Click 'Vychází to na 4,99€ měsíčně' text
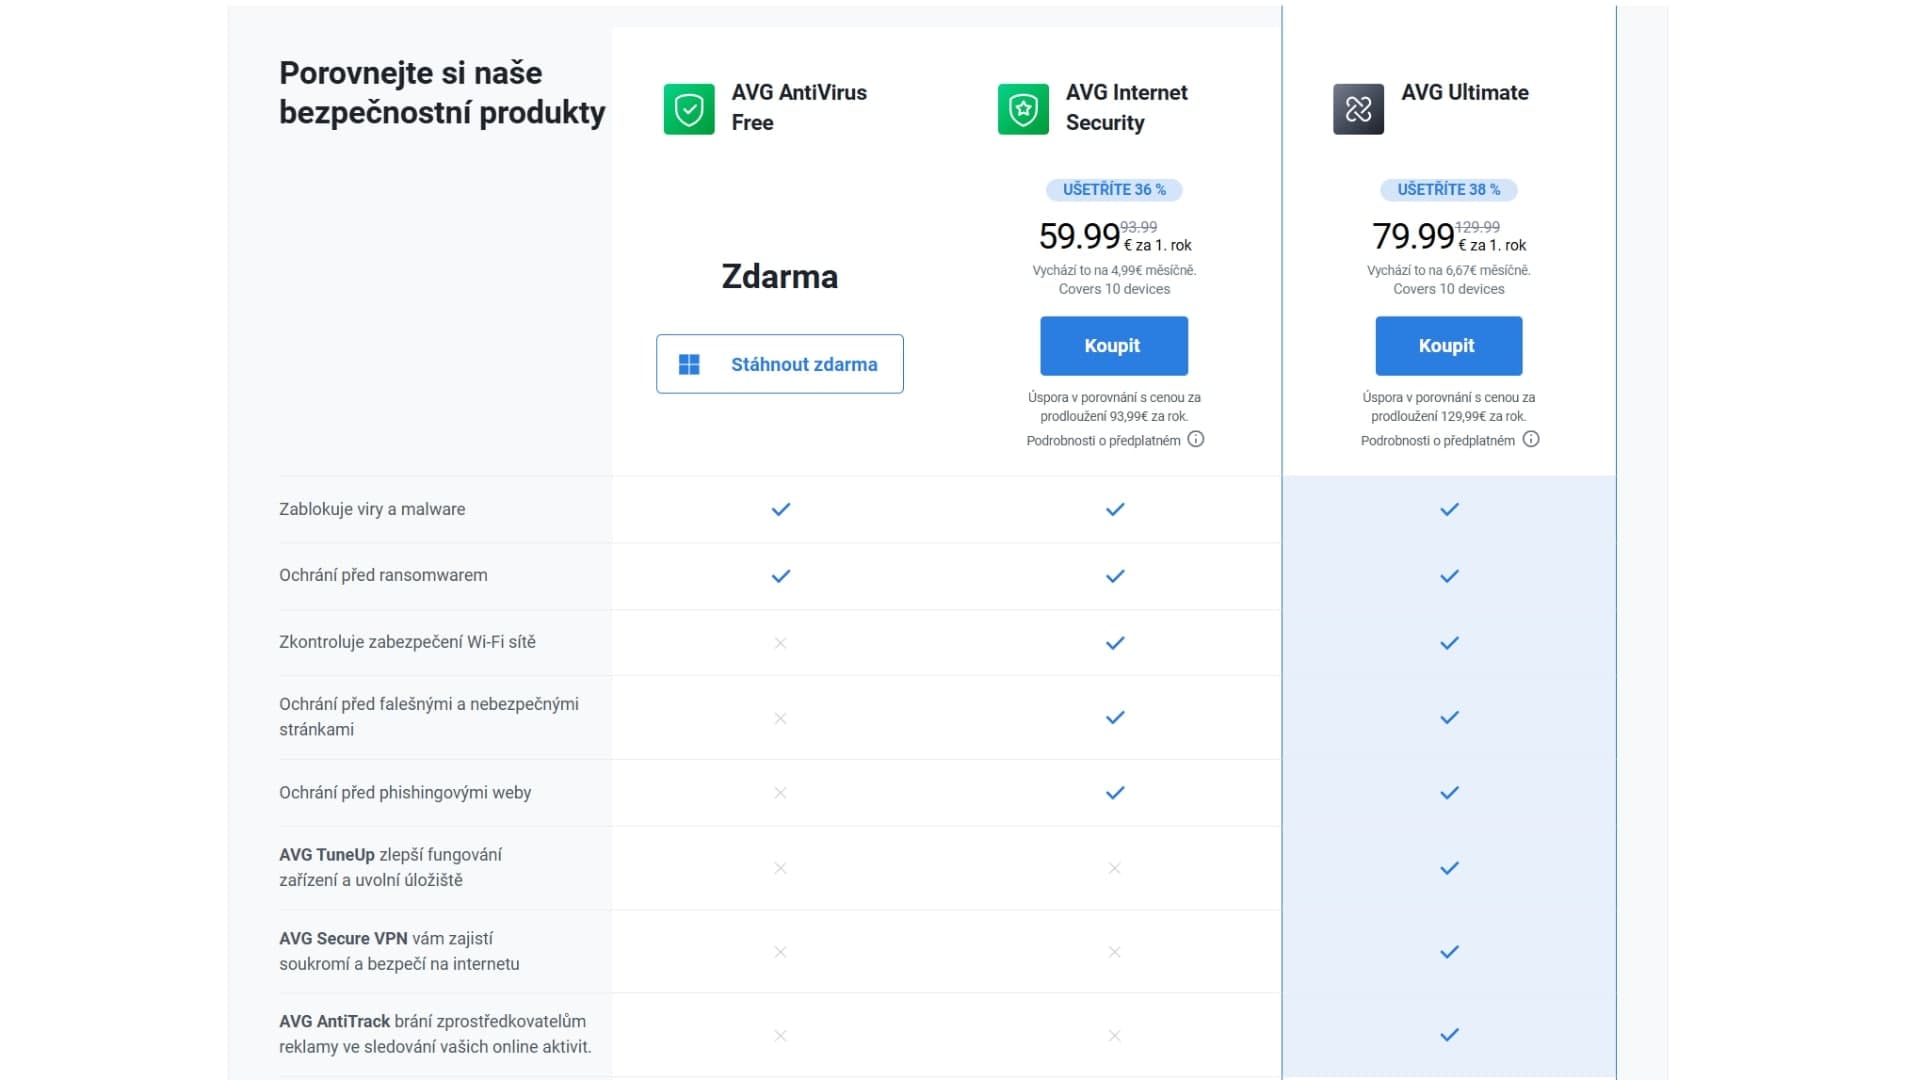 coord(1114,270)
